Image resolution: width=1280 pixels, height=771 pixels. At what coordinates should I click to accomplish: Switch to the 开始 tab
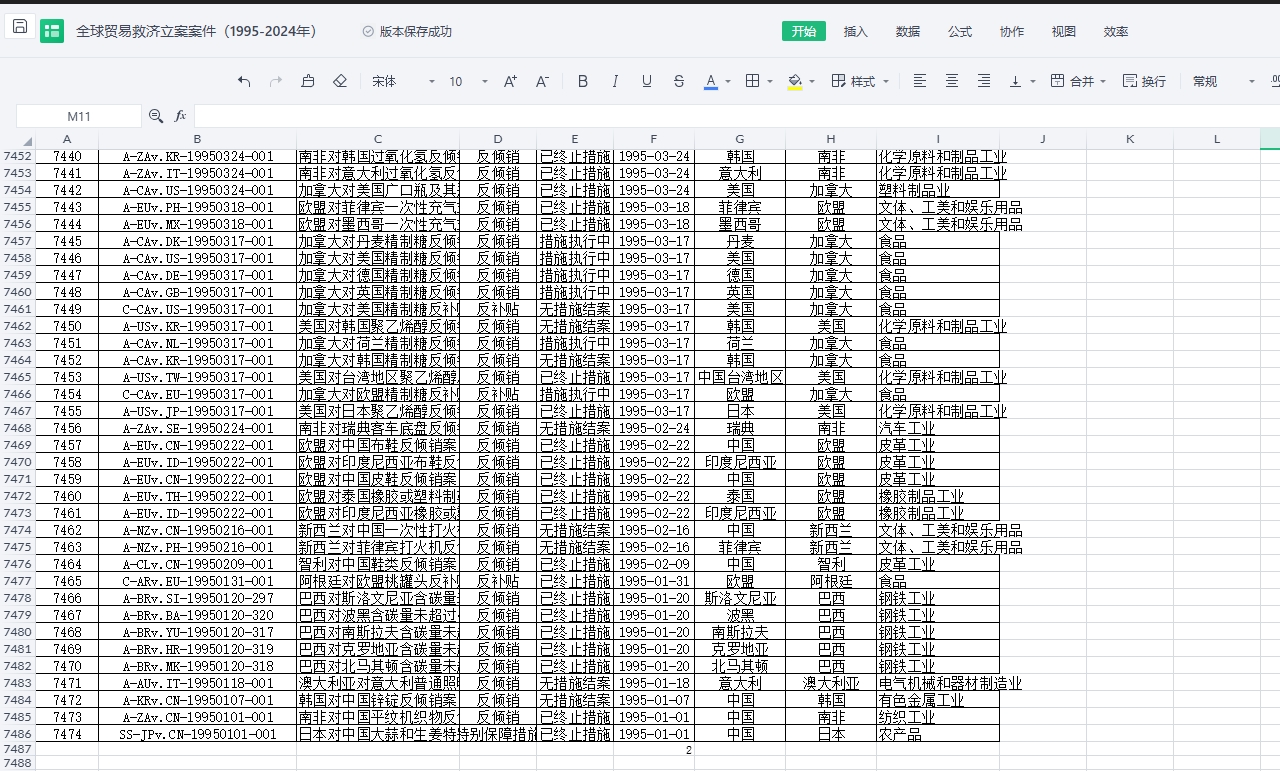pyautogui.click(x=804, y=31)
